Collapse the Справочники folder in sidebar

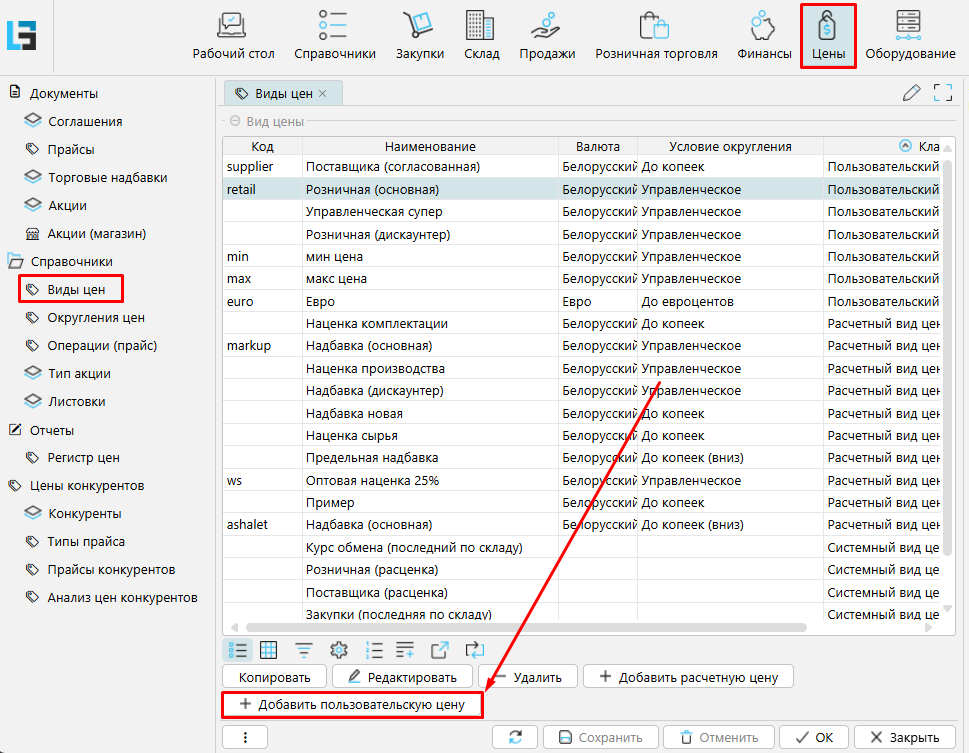tap(15, 261)
